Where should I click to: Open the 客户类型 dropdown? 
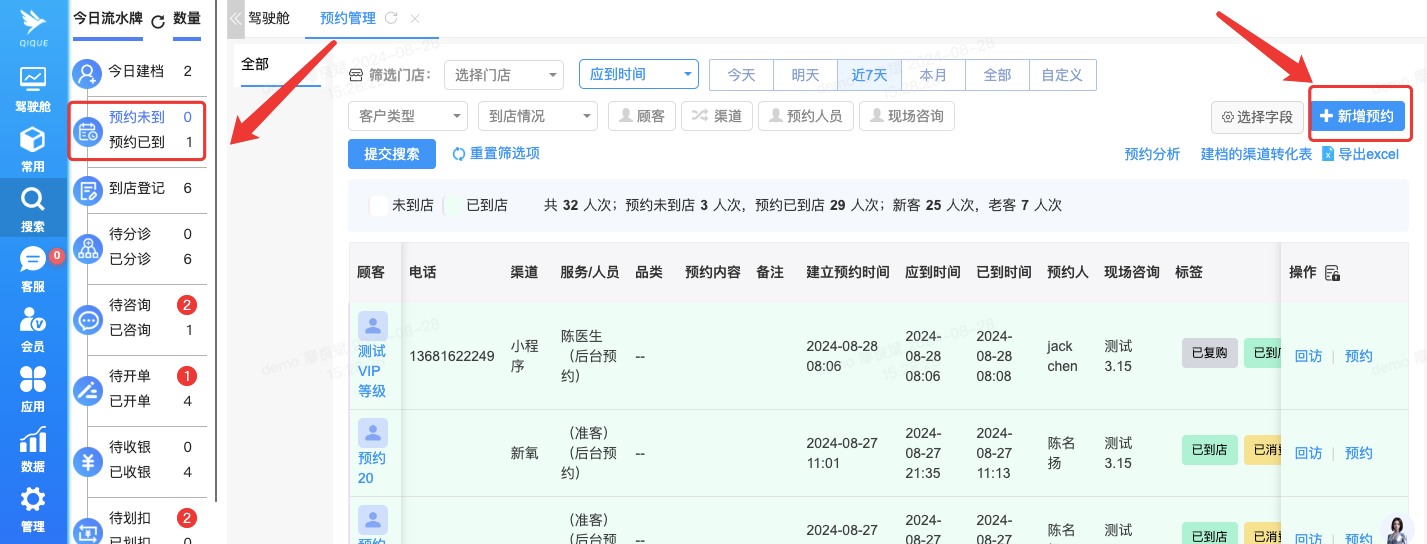point(407,116)
